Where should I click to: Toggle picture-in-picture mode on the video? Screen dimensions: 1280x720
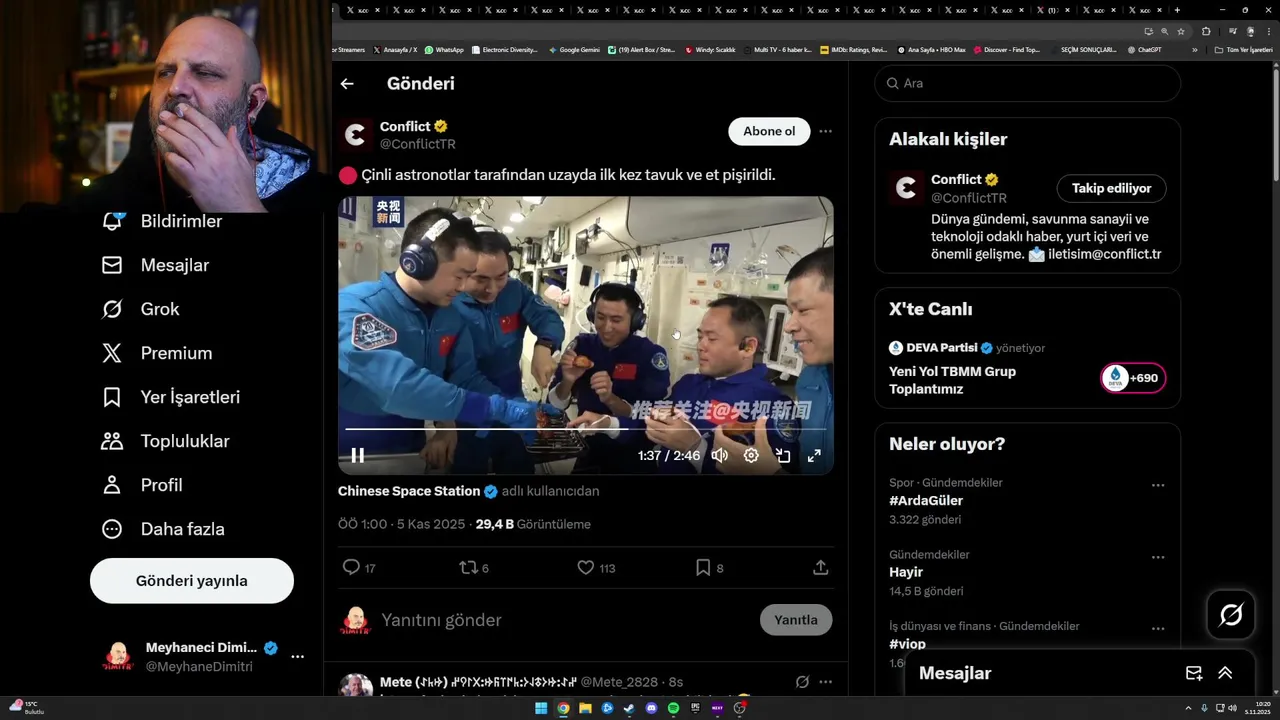click(x=783, y=456)
